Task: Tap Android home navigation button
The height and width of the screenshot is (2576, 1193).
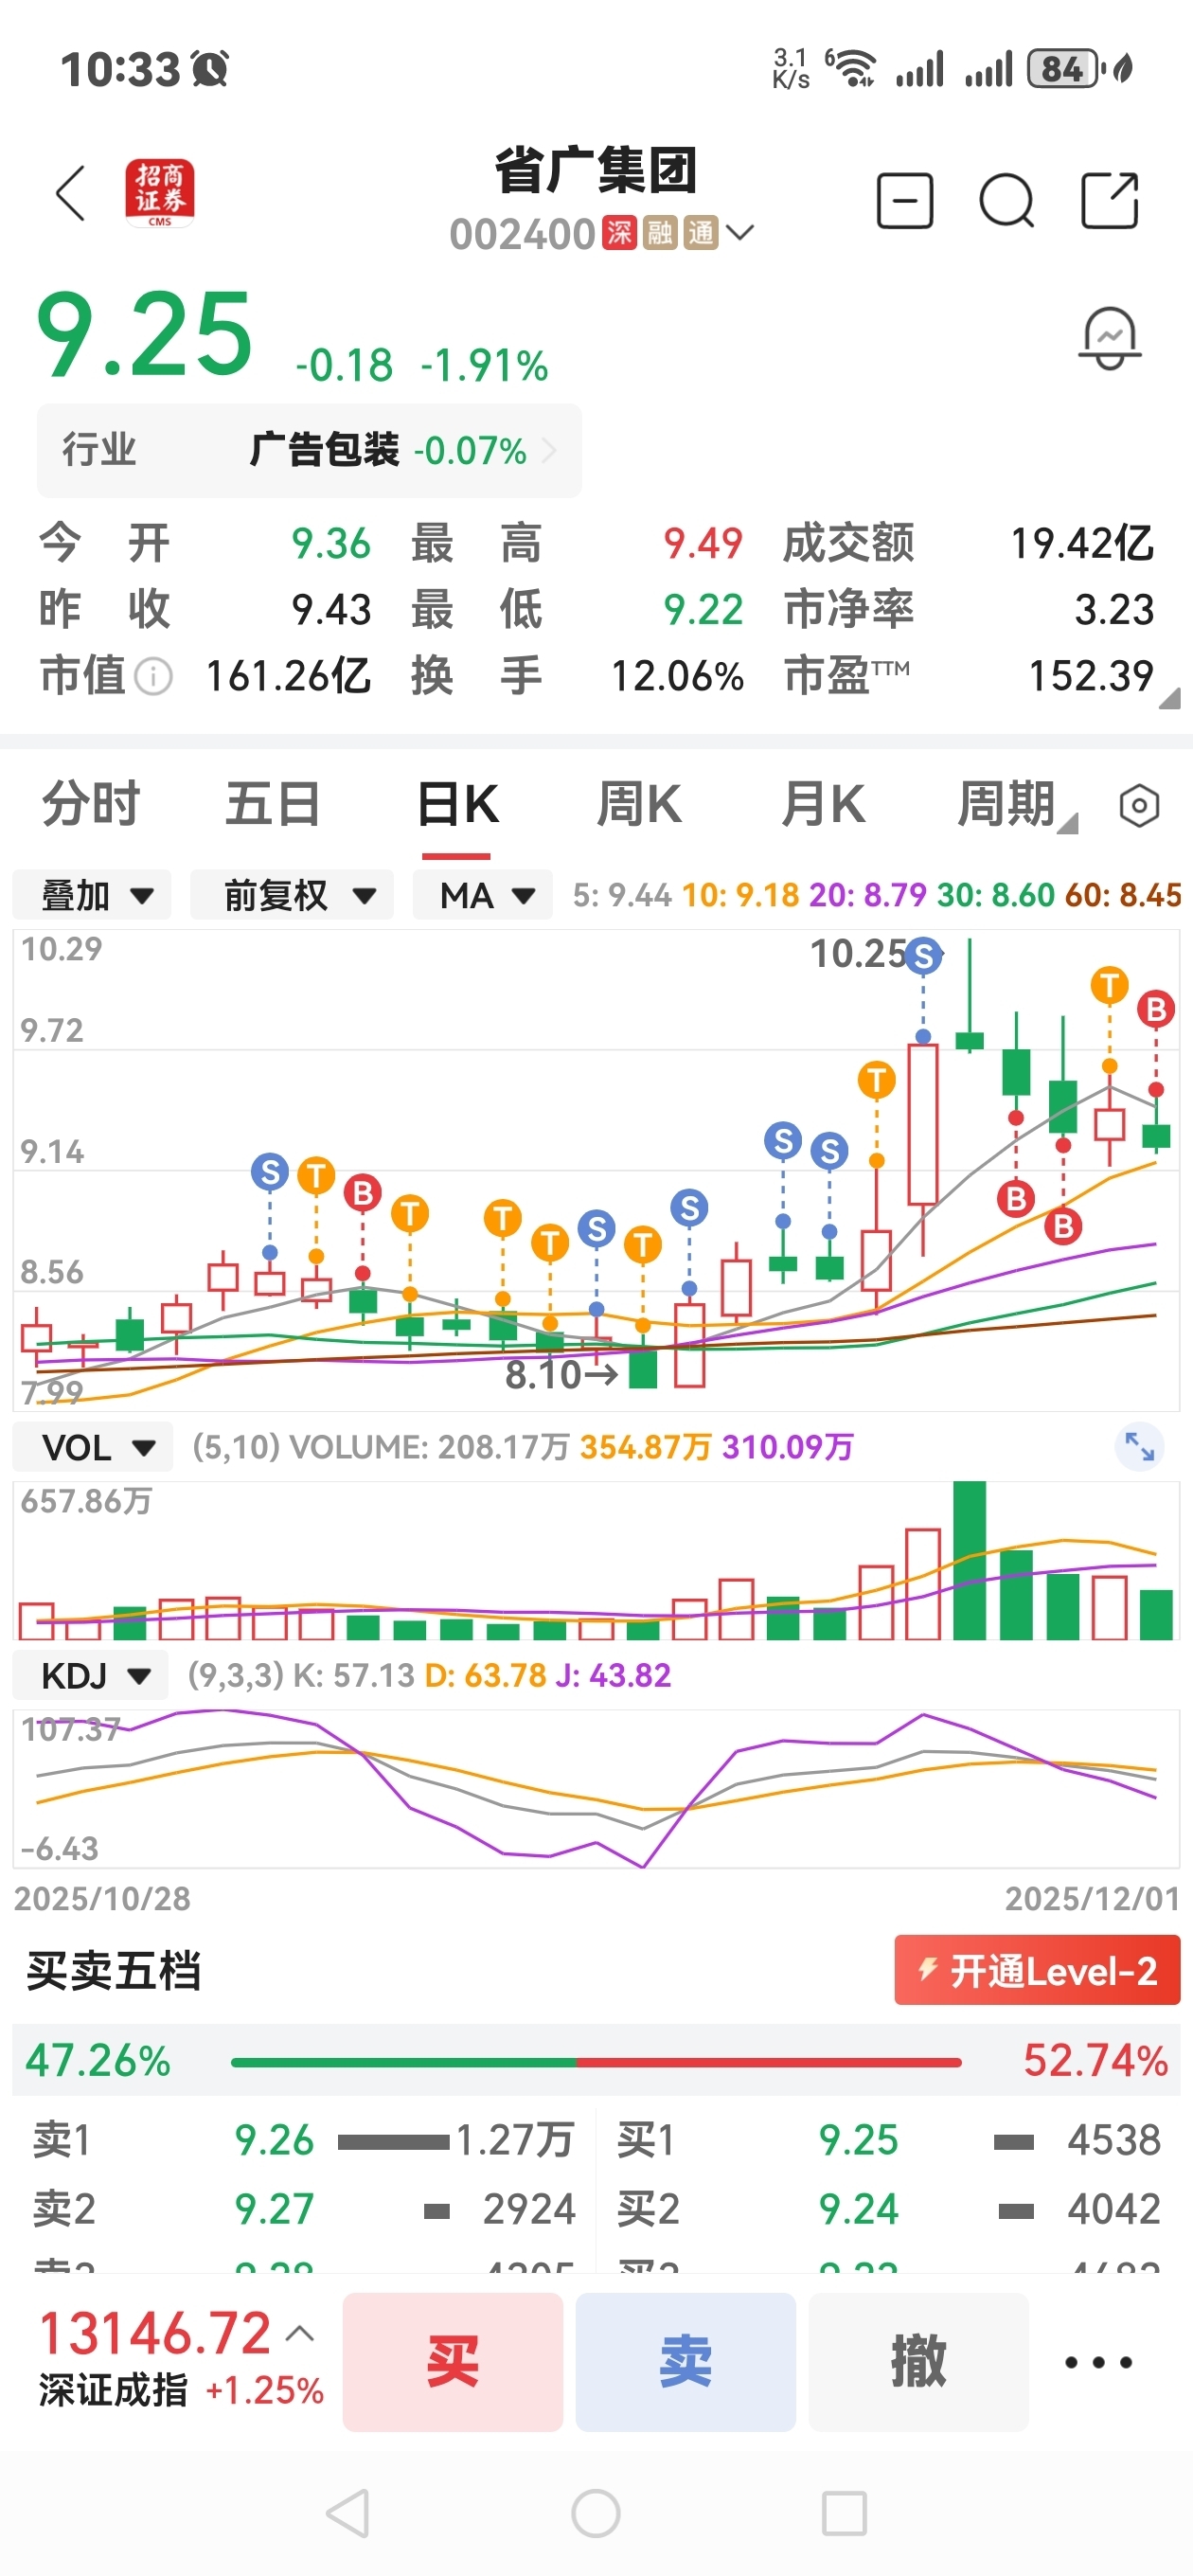Action: point(596,2514)
